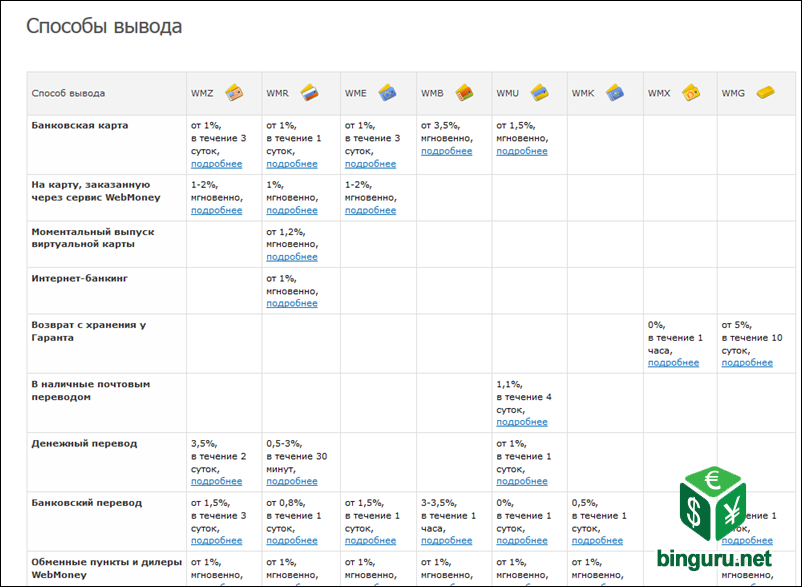This screenshot has width=802, height=587.
Task: Click the 'WMR' column header label
Action: [x=277, y=94]
